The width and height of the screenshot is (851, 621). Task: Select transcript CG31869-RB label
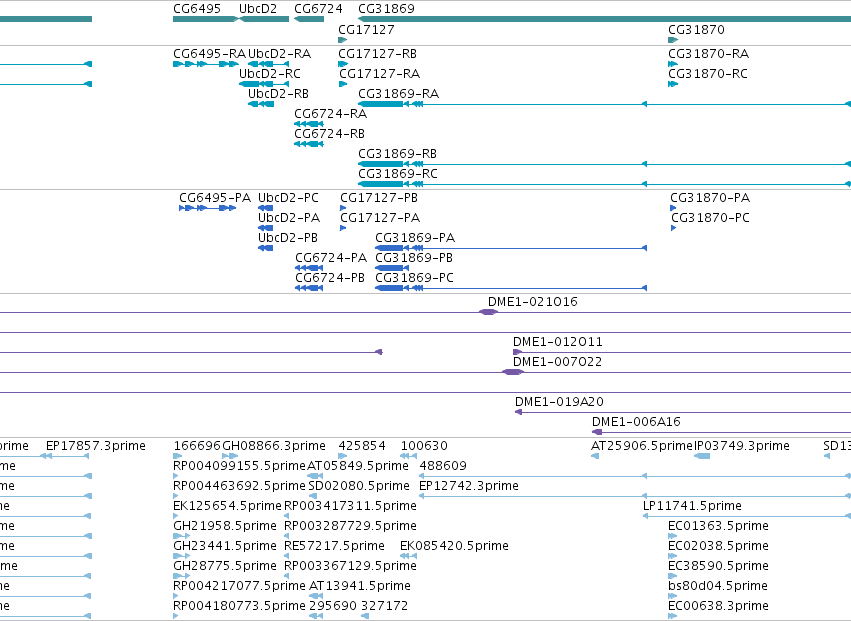point(397,154)
